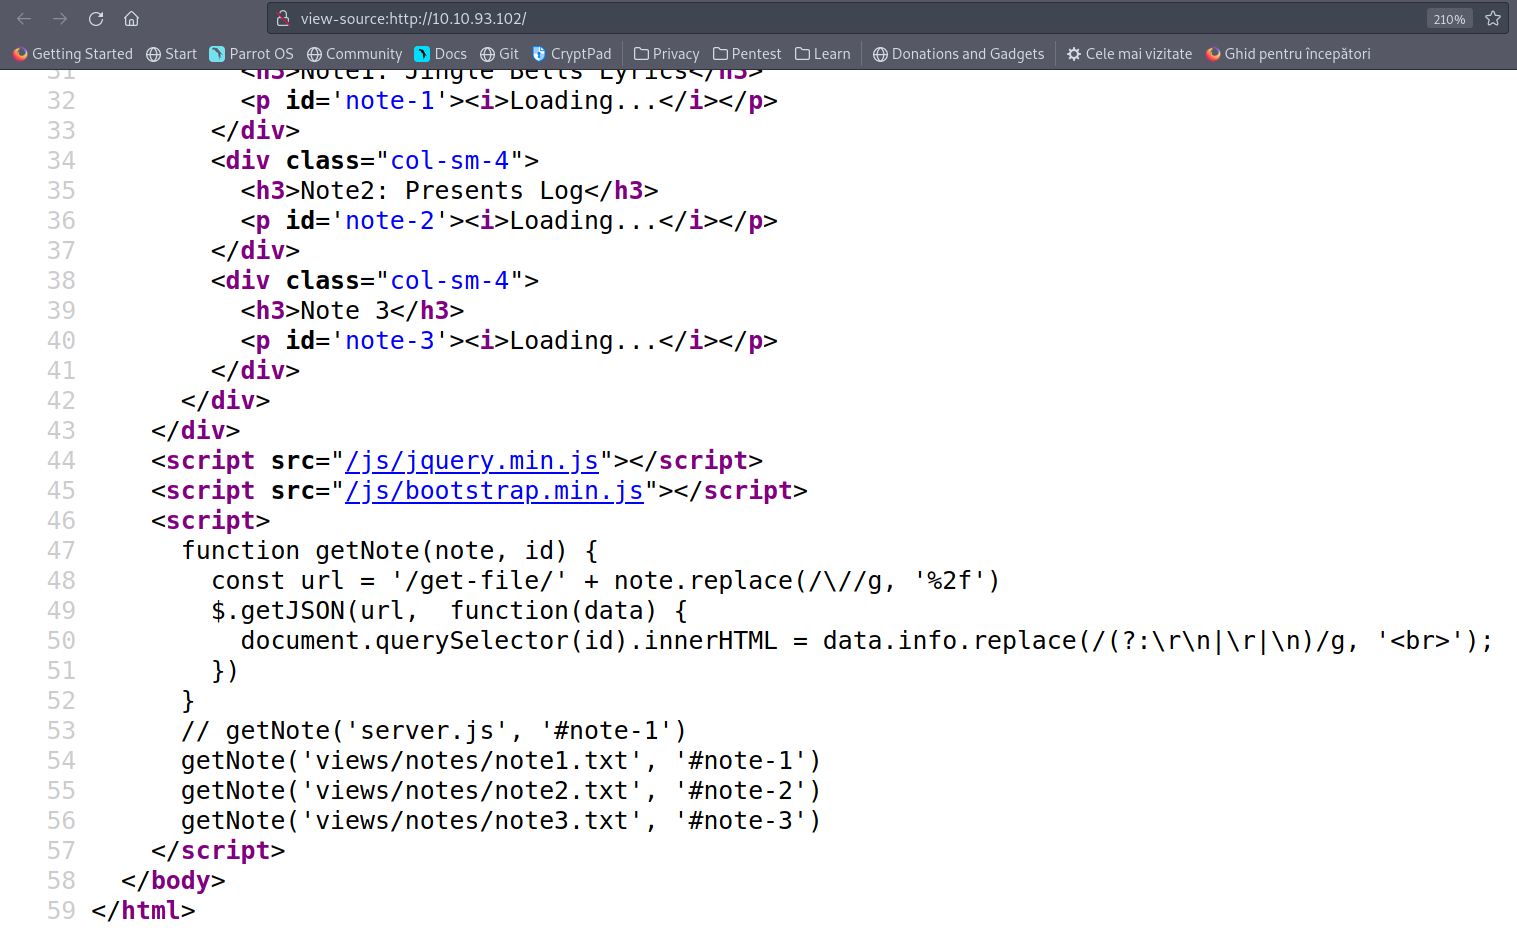The width and height of the screenshot is (1517, 931).
Task: Expand the Privacy bookmarks folder
Action: click(666, 54)
